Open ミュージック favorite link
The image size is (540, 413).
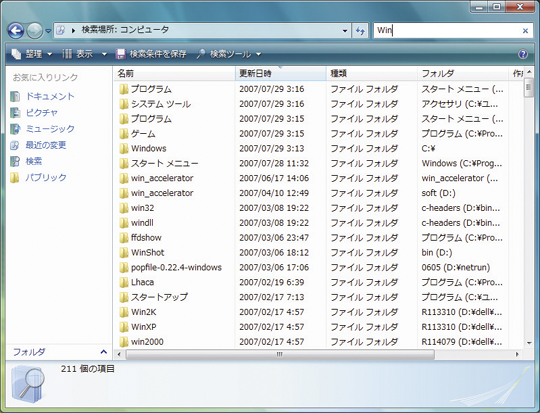[x=50, y=128]
